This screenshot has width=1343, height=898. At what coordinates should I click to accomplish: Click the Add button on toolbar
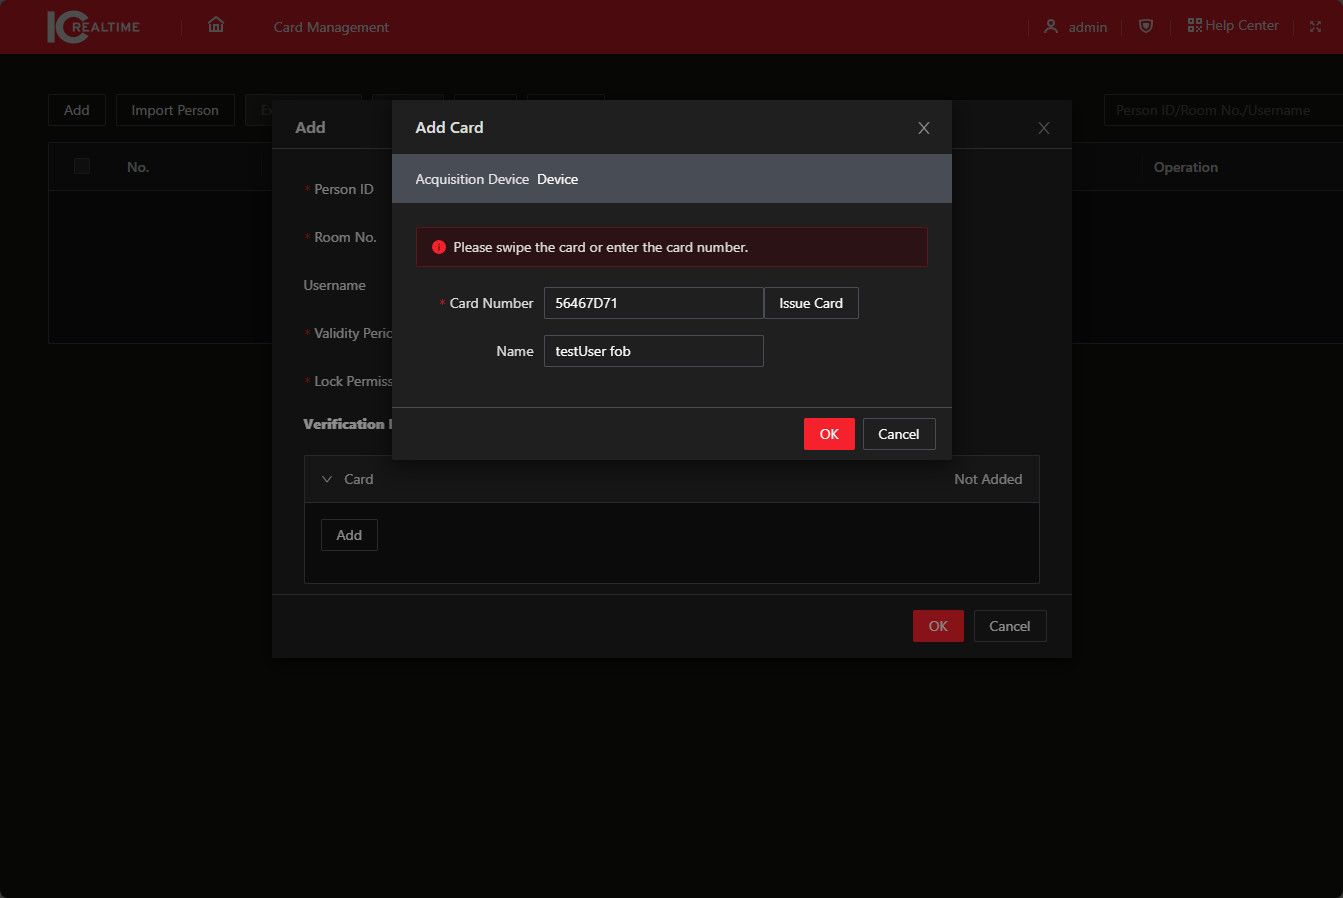77,110
